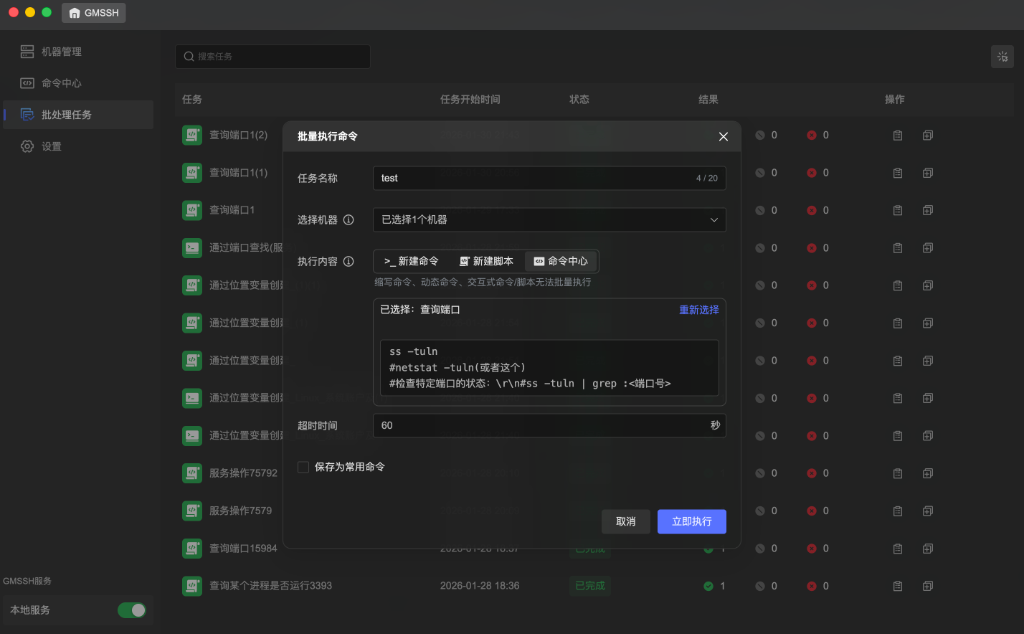This screenshot has height=634, width=1024.
Task: Click the task icon of 服务操作7579
Action: click(192, 511)
